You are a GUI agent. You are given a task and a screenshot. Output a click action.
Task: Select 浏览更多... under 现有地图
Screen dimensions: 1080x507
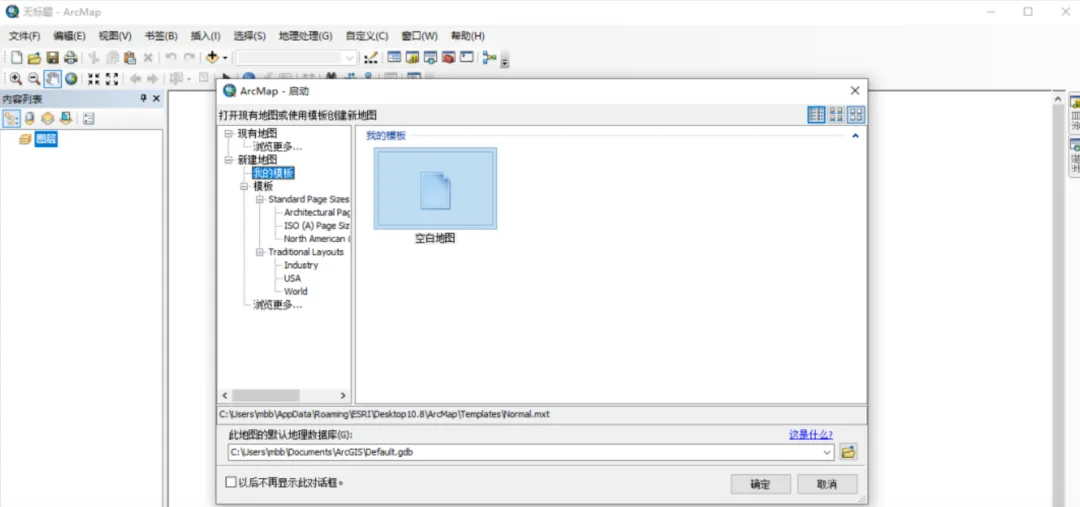pyautogui.click(x=277, y=147)
